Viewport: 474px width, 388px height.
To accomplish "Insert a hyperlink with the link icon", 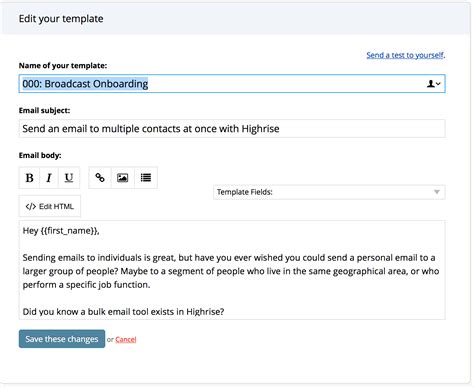I will (100, 178).
